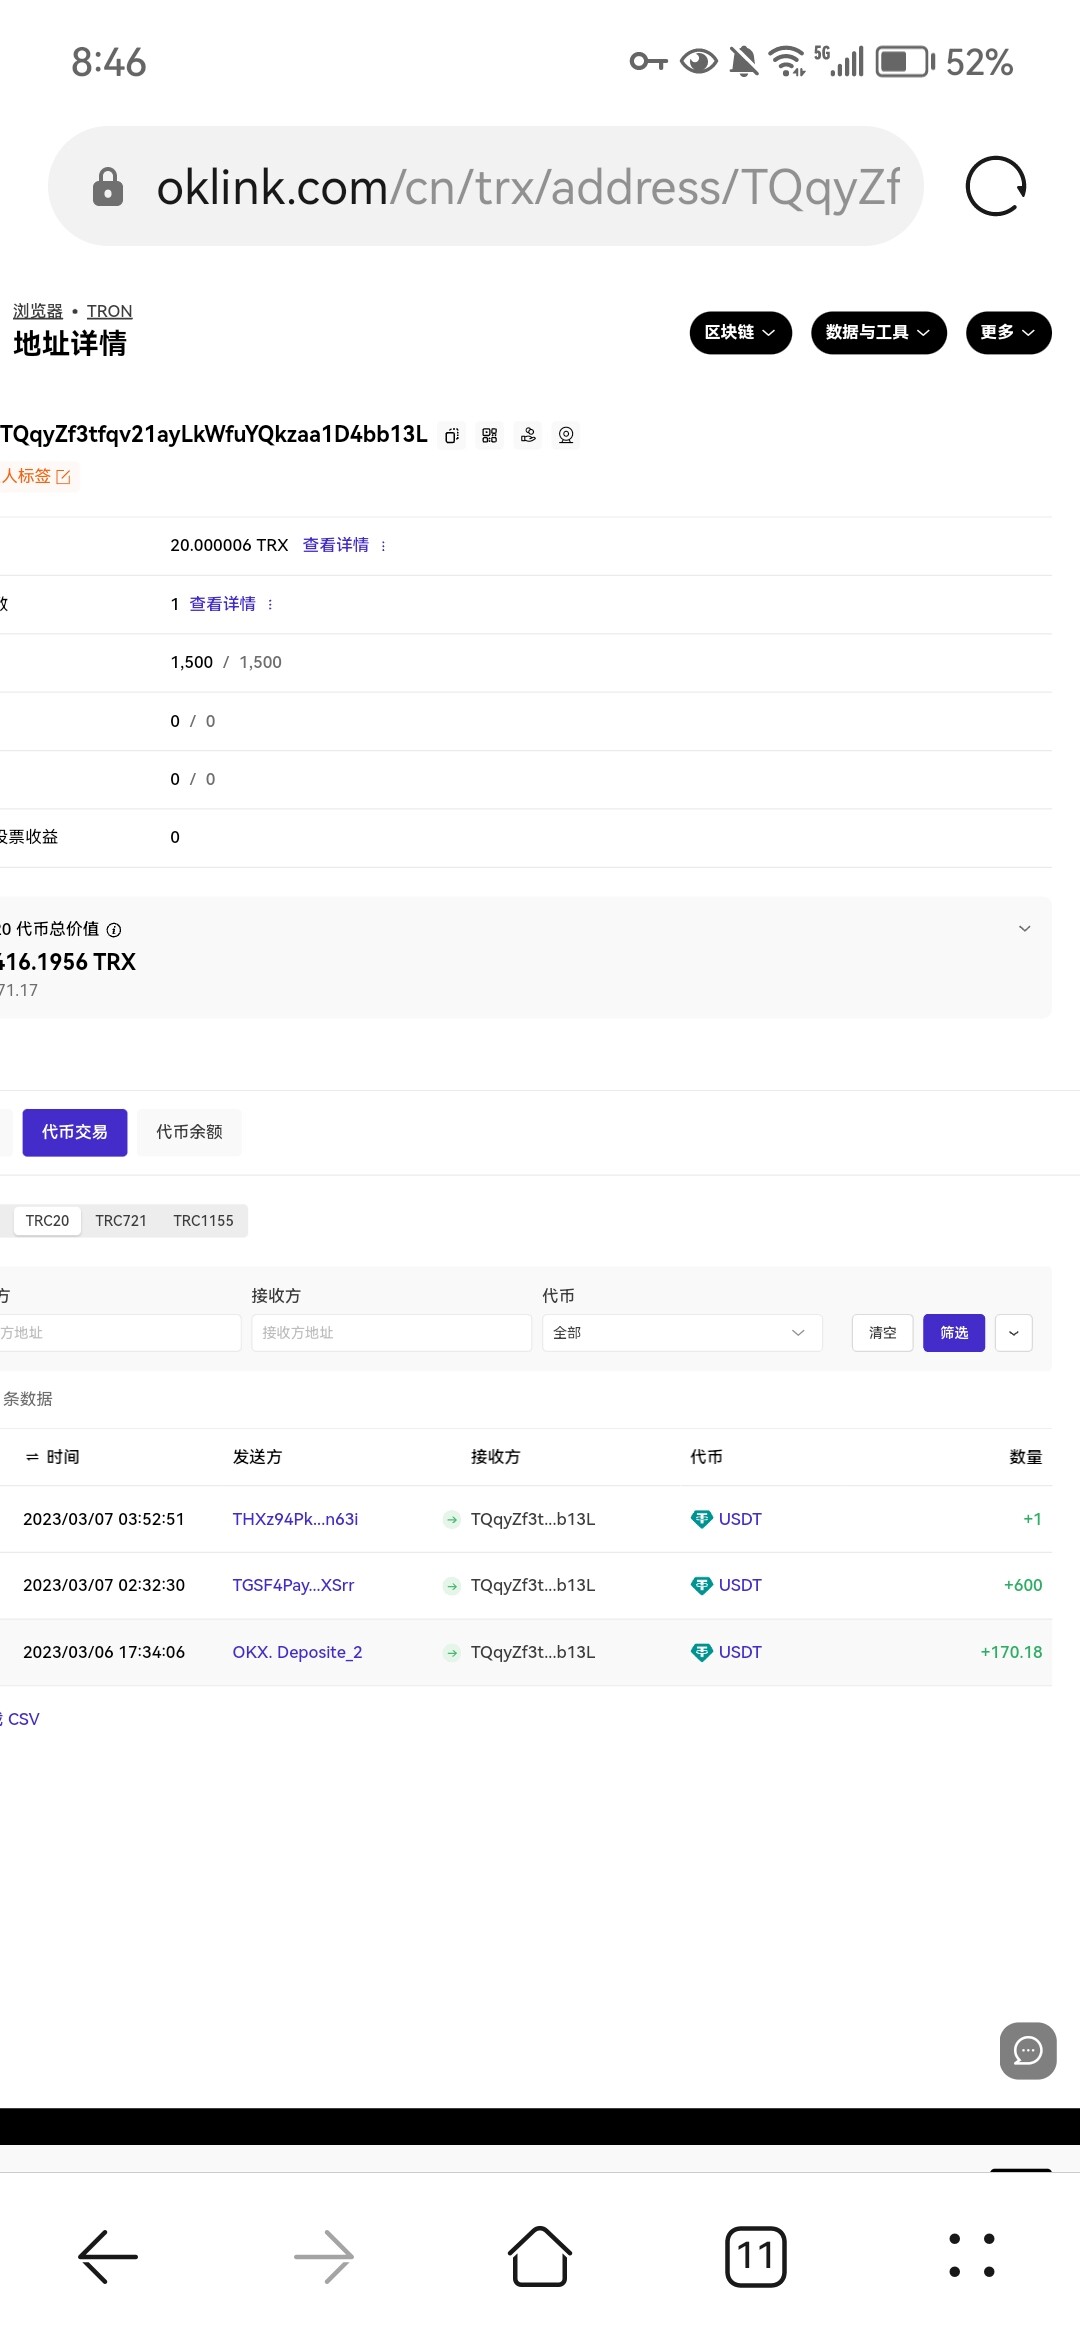Click arrow icon in 03:52:51 transaction row
Image resolution: width=1080 pixels, height=2340 pixels.
(452, 1519)
